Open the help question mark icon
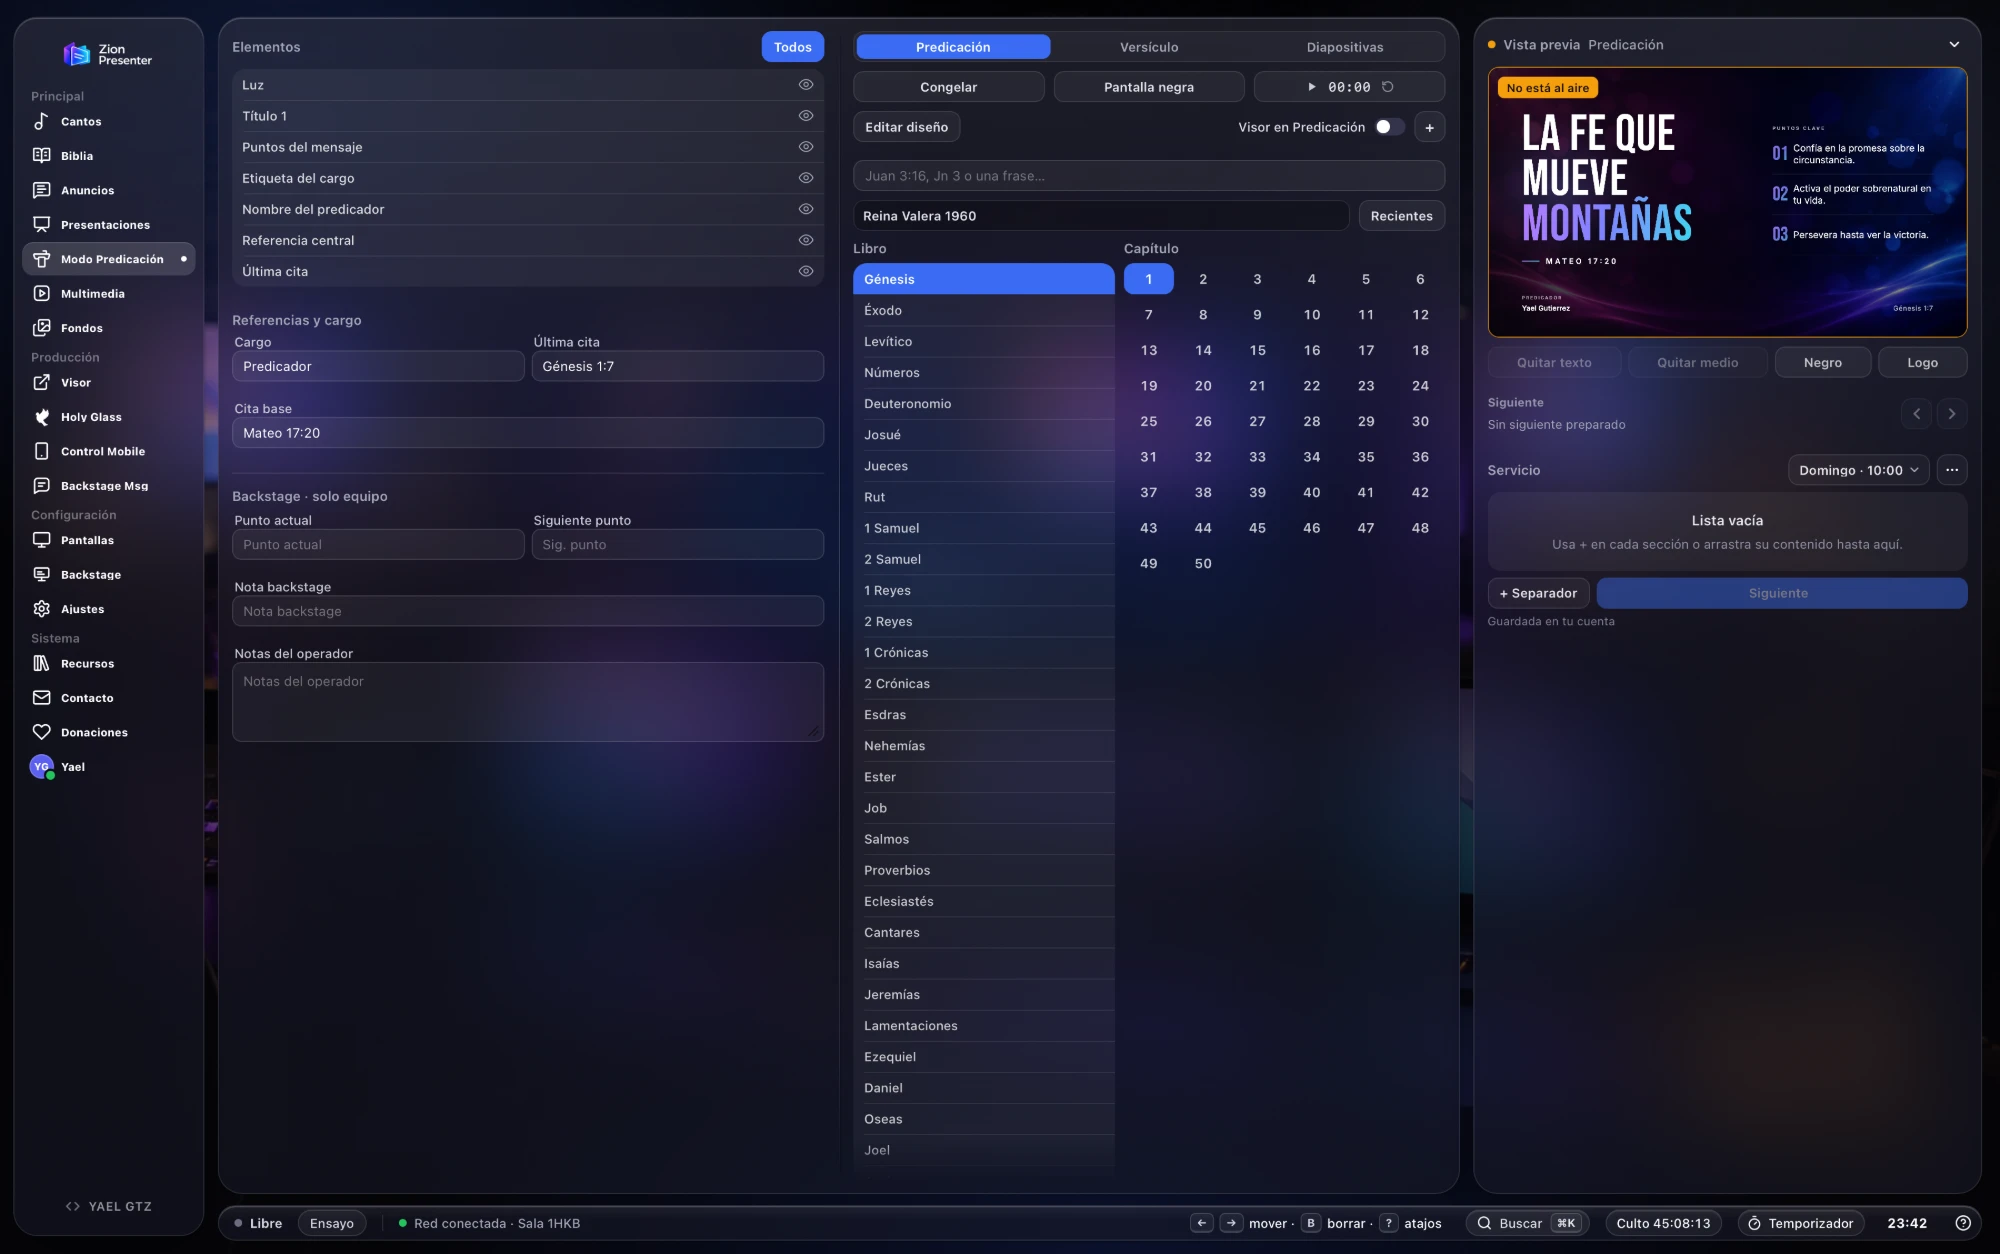 (1963, 1223)
